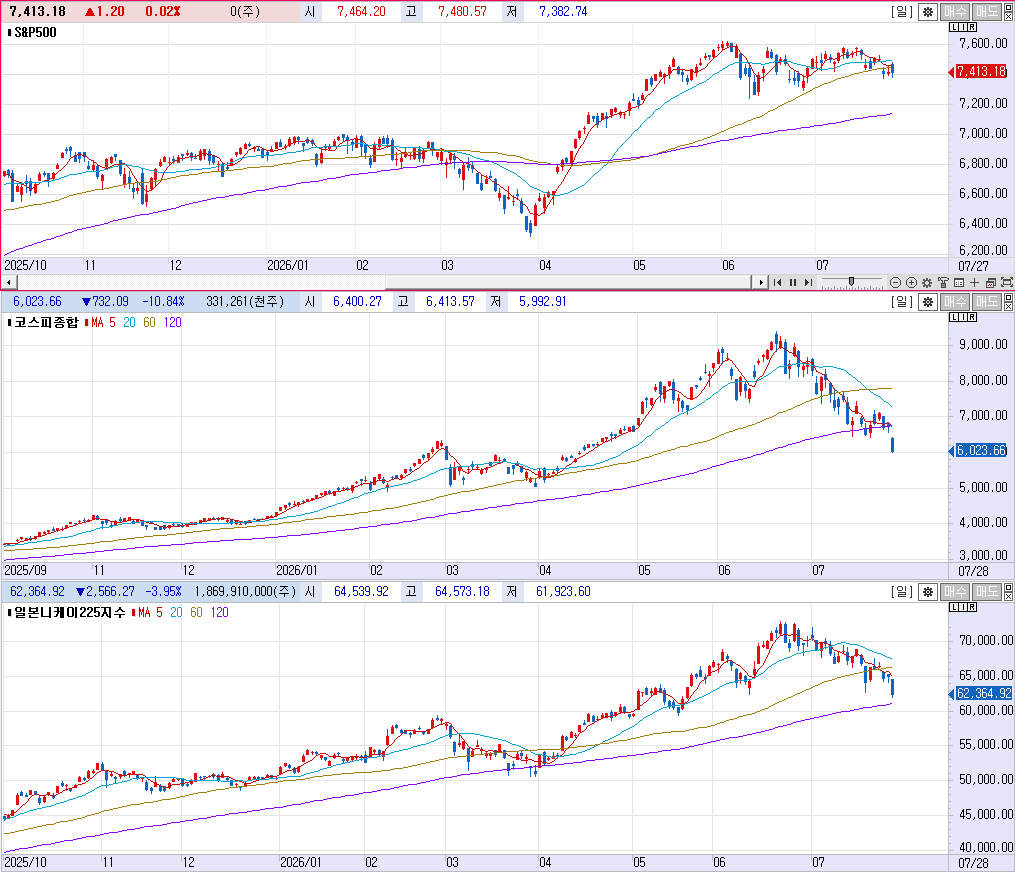The height and width of the screenshot is (872, 1015).
Task: Toggle L scale button on 일본니케이225지수 chart
Action: [953, 607]
